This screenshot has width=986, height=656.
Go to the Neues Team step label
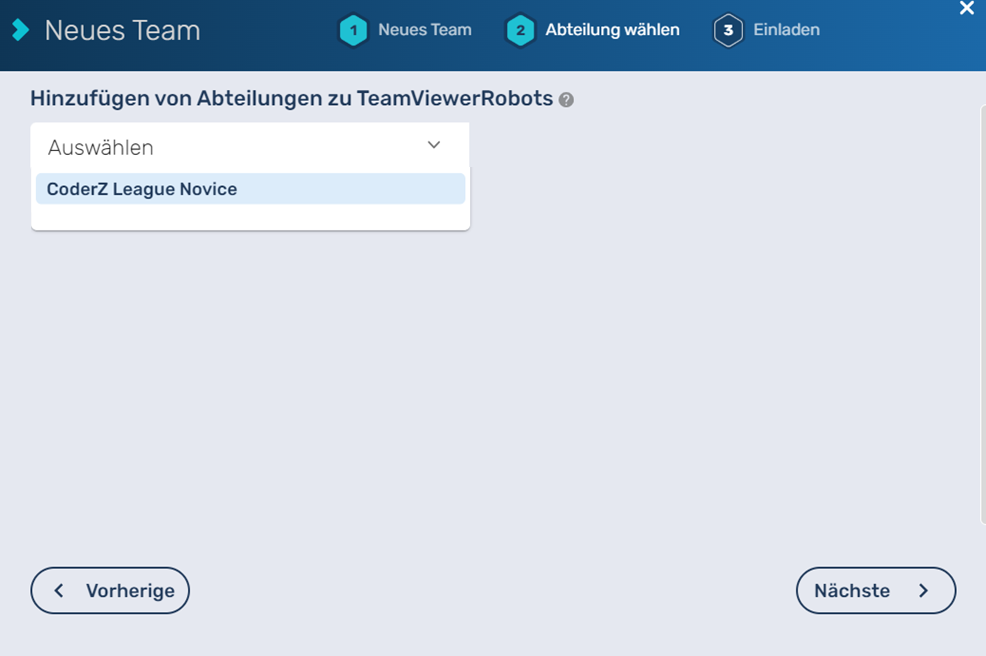click(424, 30)
